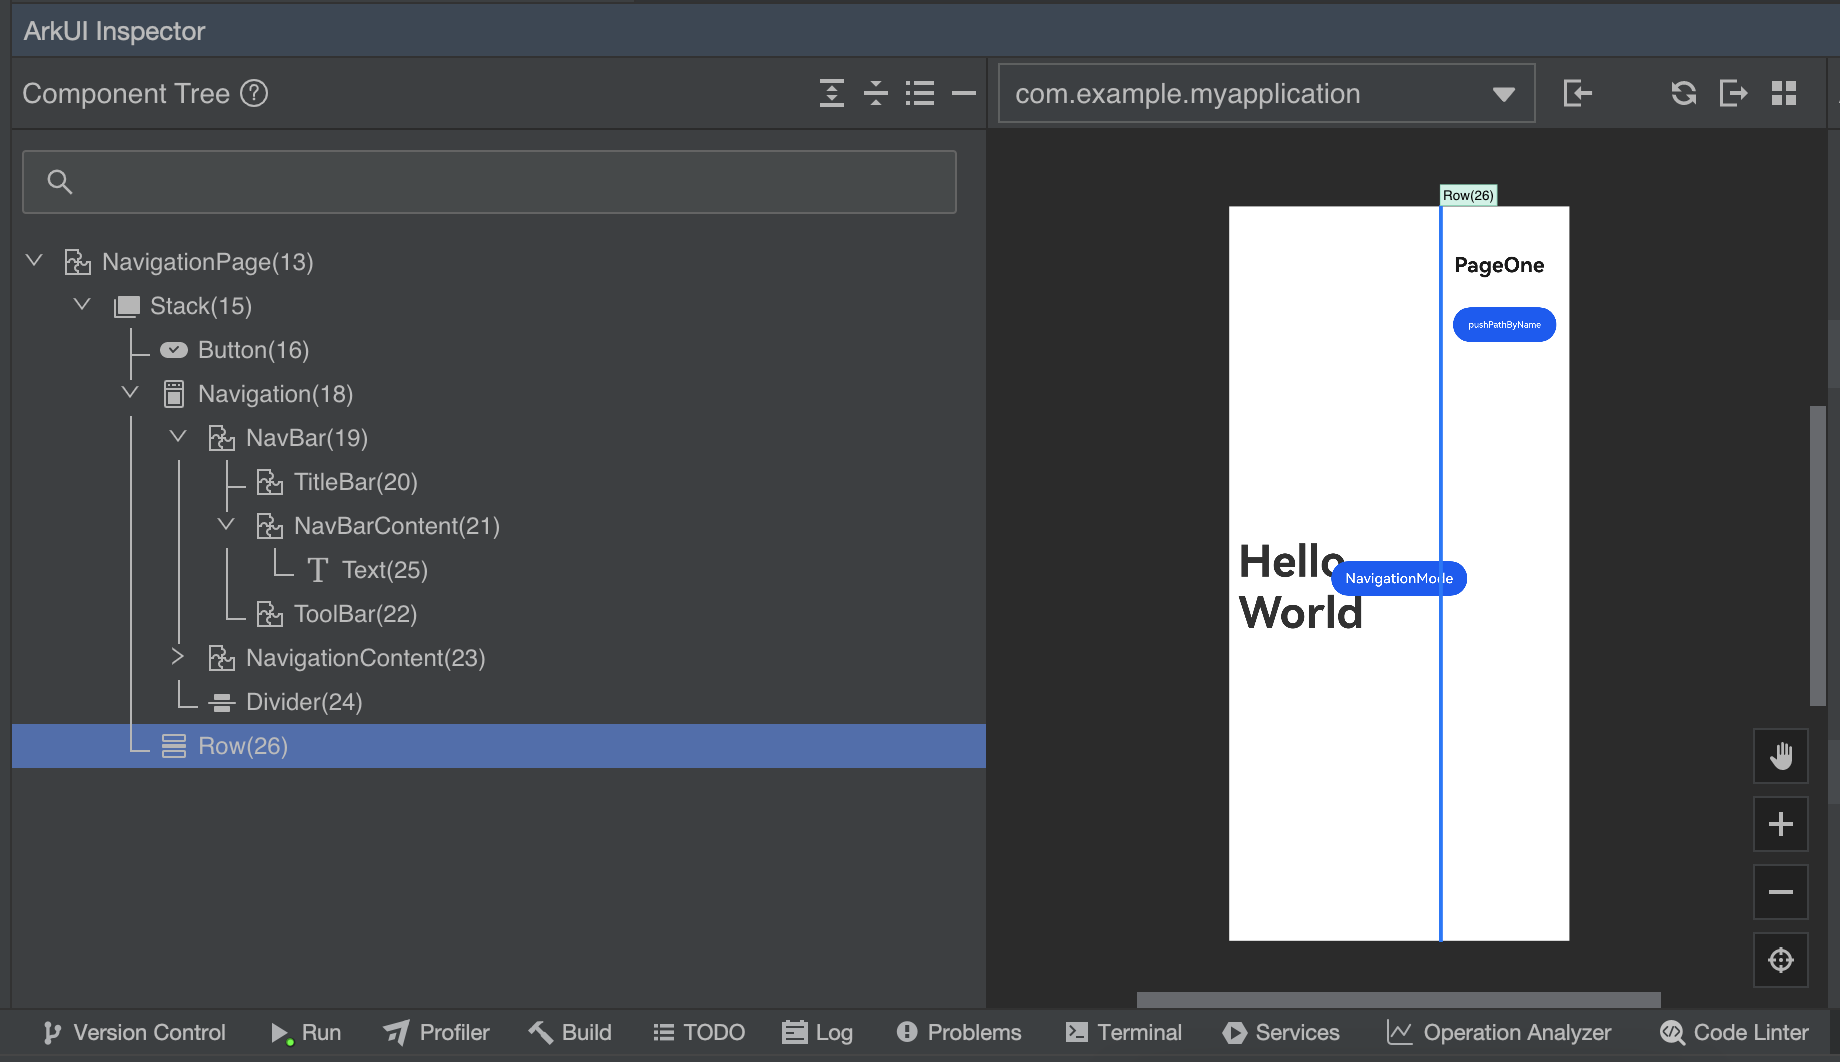The width and height of the screenshot is (1840, 1062).
Task: Select the Row(26) tree item
Action: click(x=499, y=746)
